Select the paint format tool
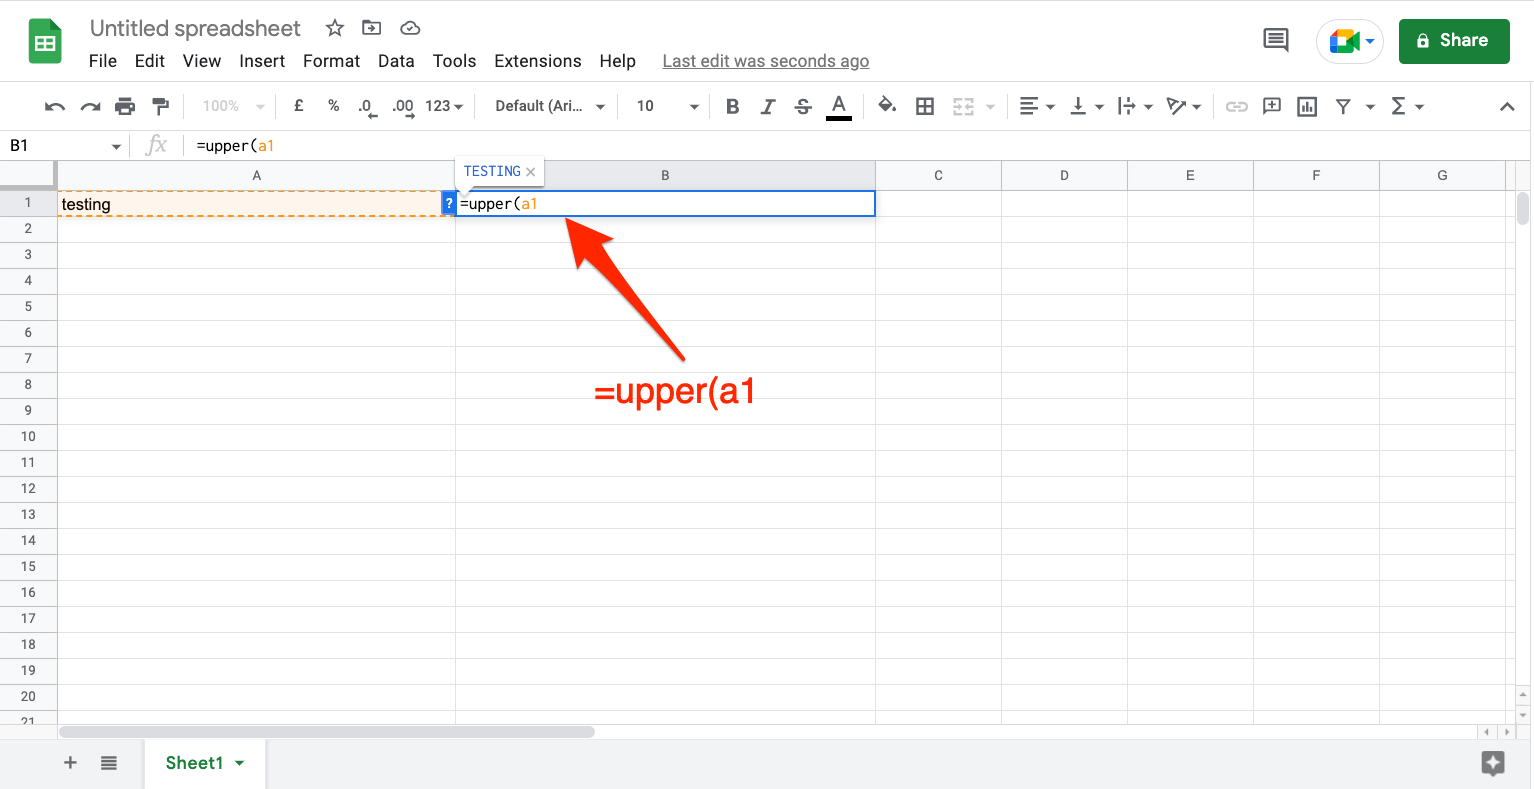 click(x=160, y=105)
